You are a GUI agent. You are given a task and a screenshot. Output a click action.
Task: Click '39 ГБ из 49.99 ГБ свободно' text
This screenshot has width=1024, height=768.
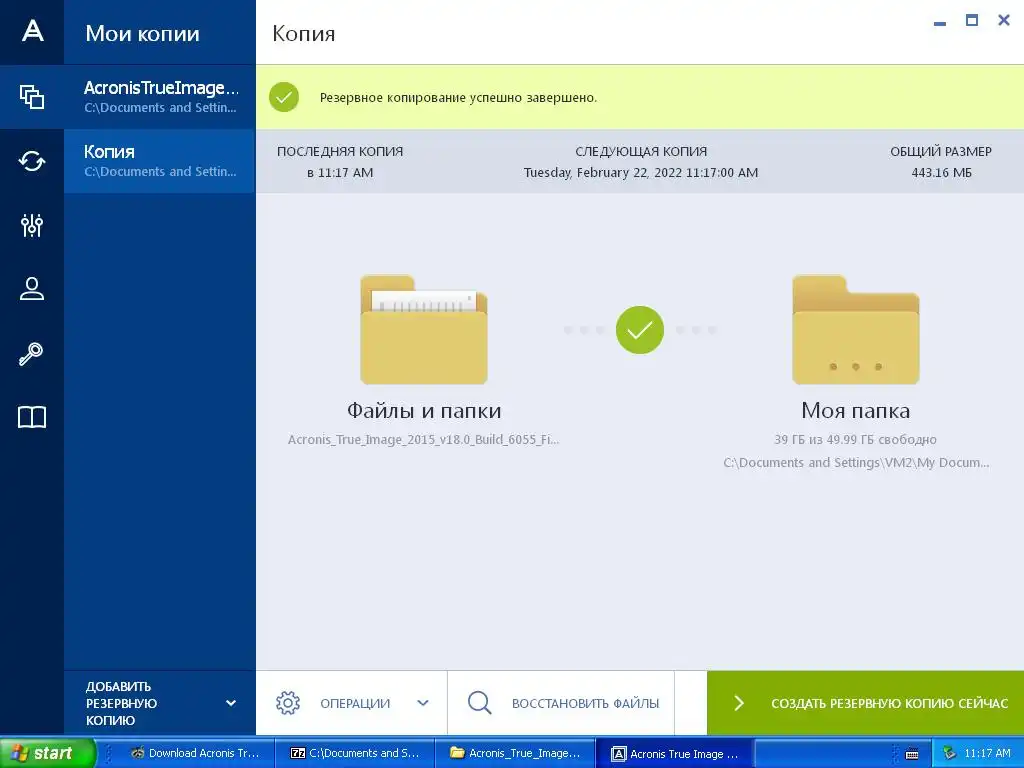(x=856, y=440)
